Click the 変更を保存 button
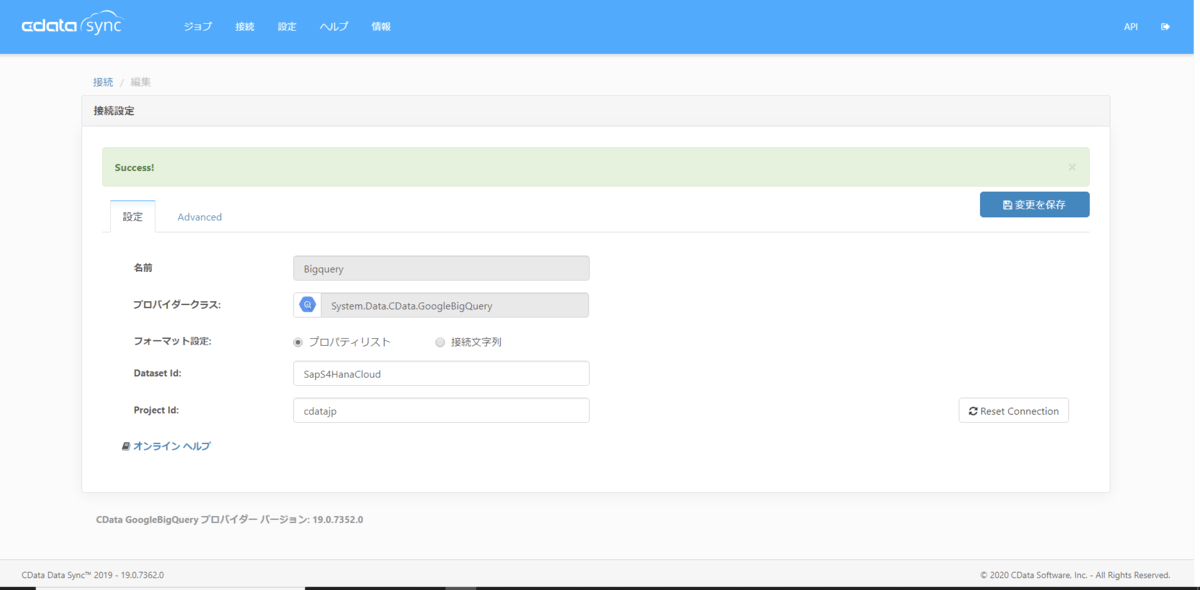Screen dimensions: 1200x590 click(1034, 204)
